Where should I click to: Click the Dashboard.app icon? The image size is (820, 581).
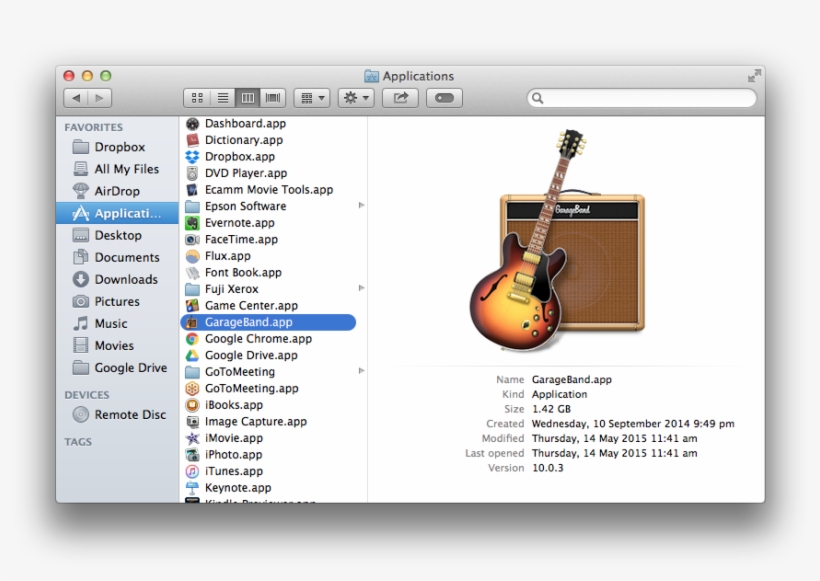192,123
